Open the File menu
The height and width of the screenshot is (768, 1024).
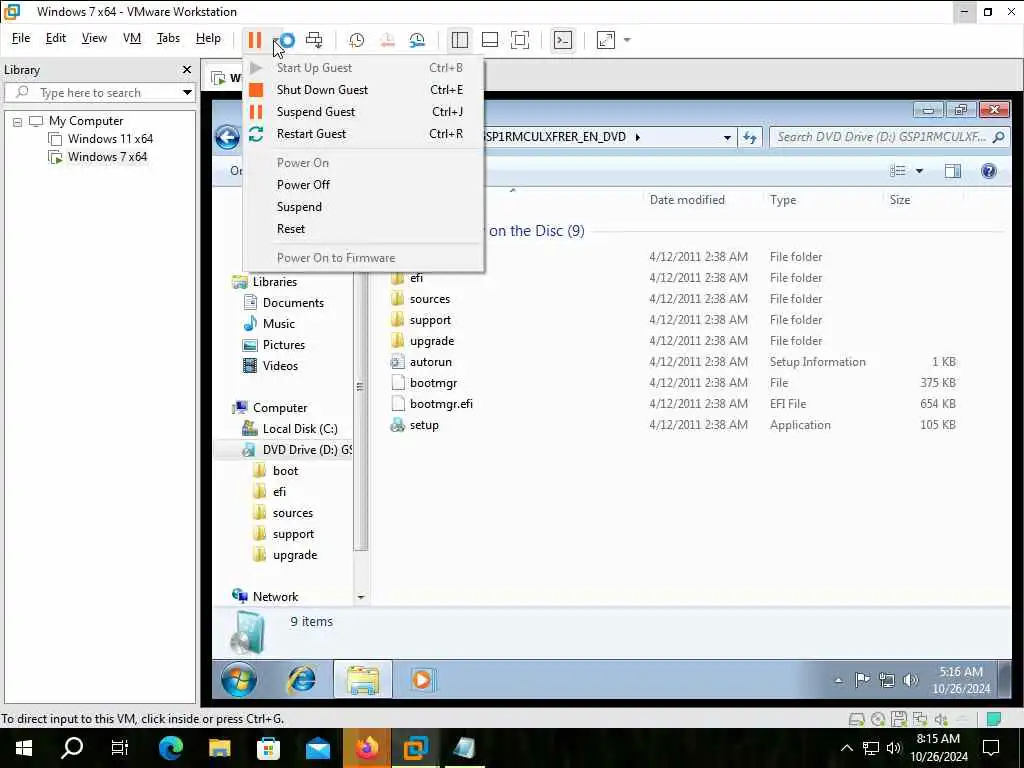(x=21, y=39)
